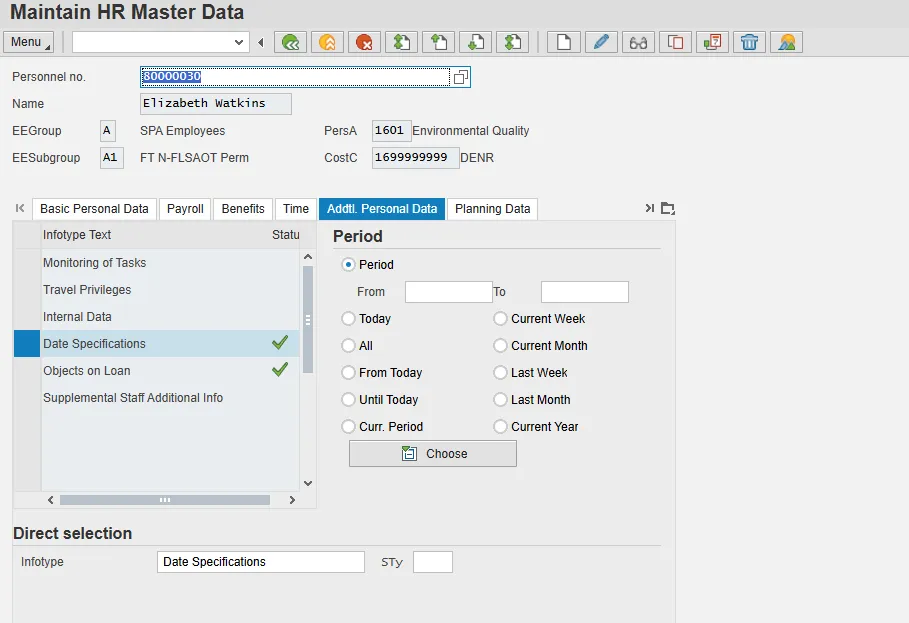
Task: Select the Current Month radio option
Action: coord(501,346)
